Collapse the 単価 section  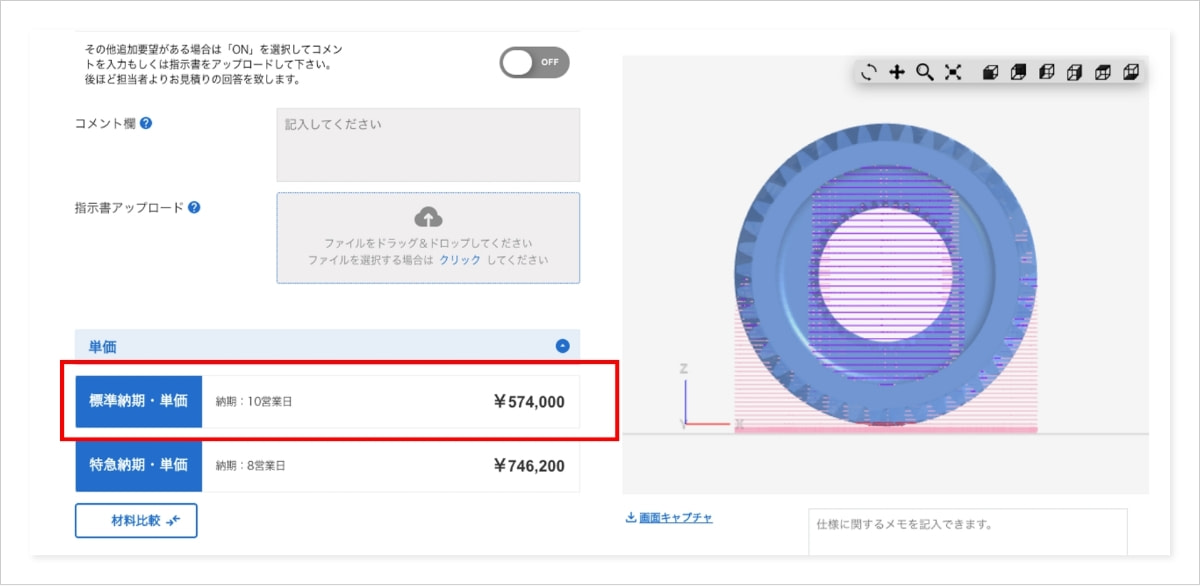[x=562, y=346]
